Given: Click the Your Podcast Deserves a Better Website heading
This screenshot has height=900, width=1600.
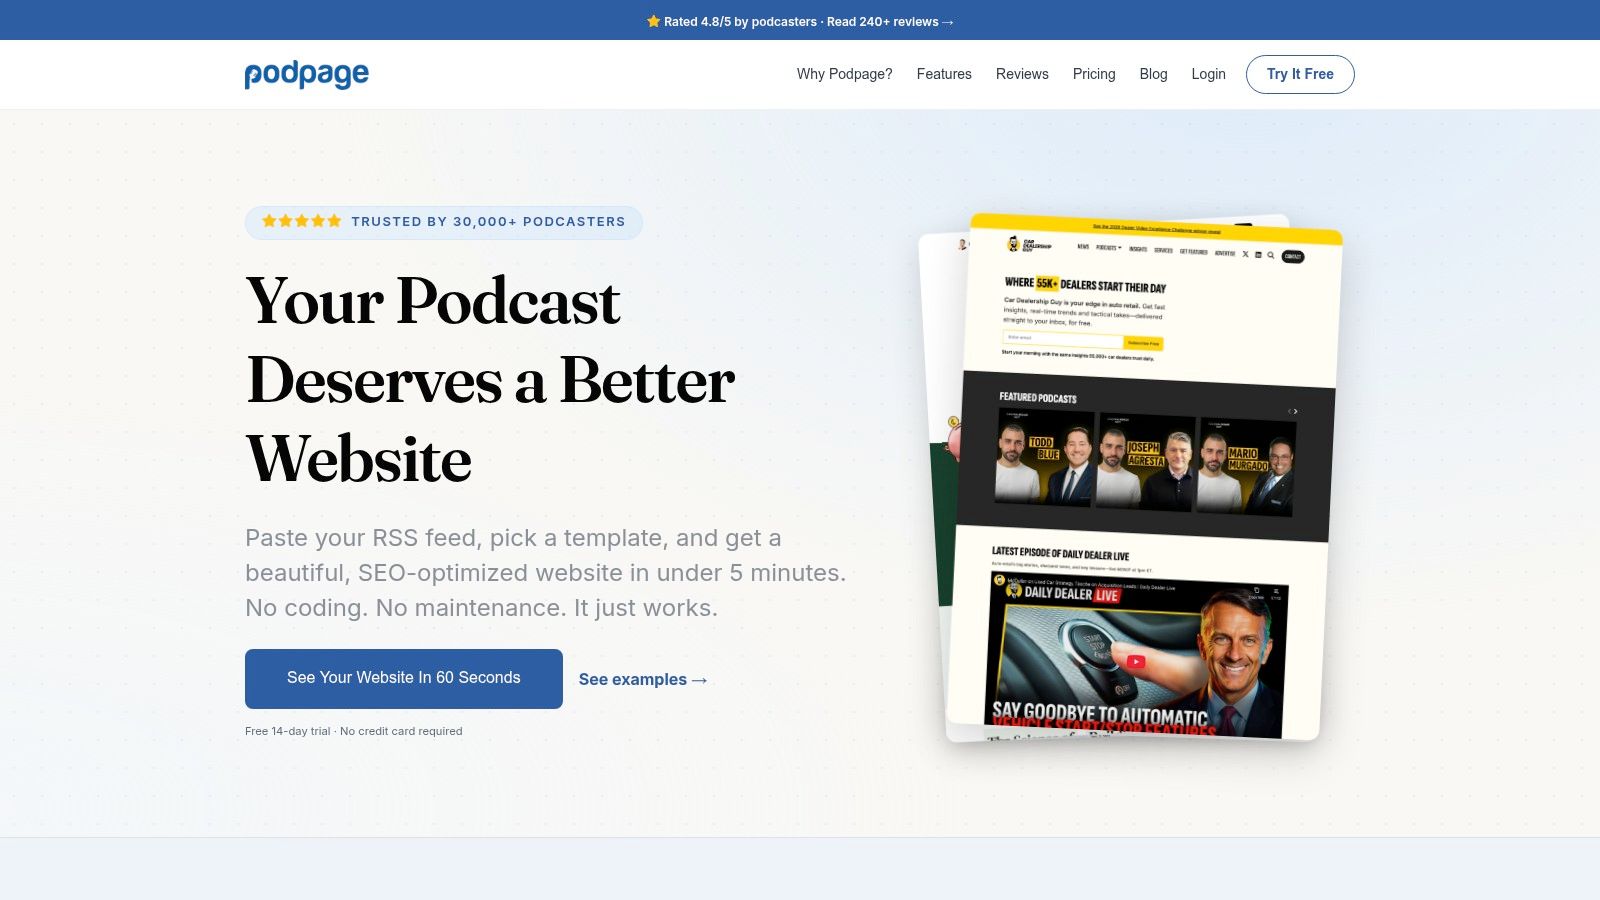Looking at the screenshot, I should point(490,380).
